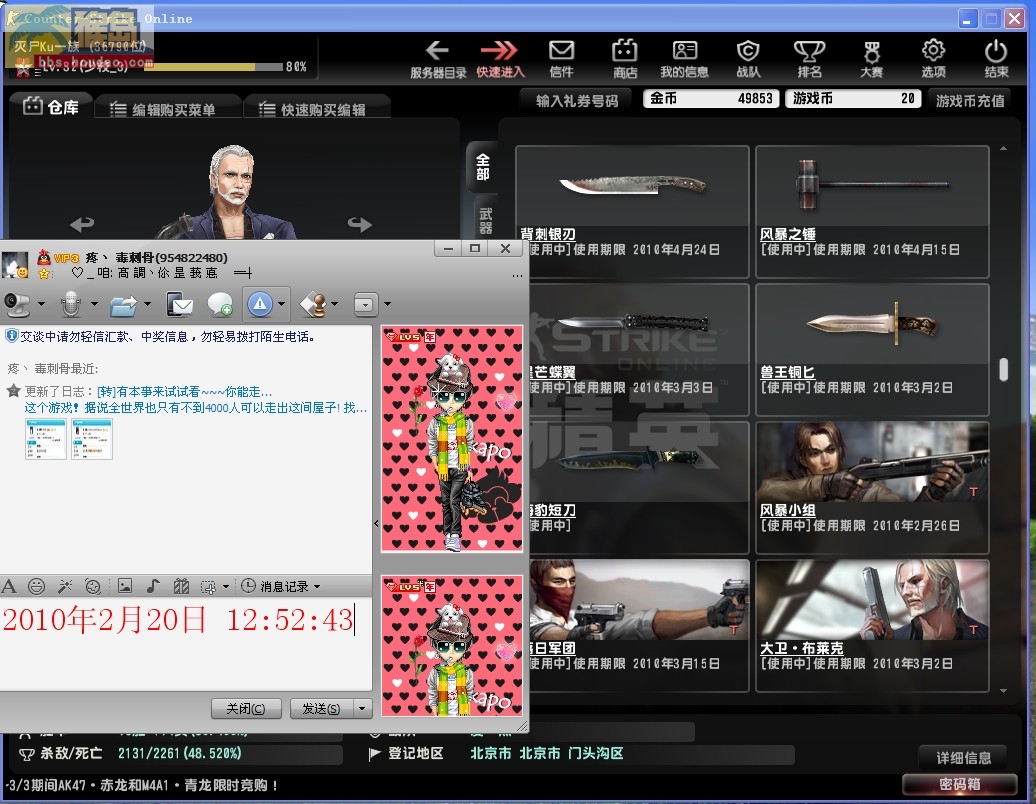Expand the file transfer dropdown arrow

point(147,304)
